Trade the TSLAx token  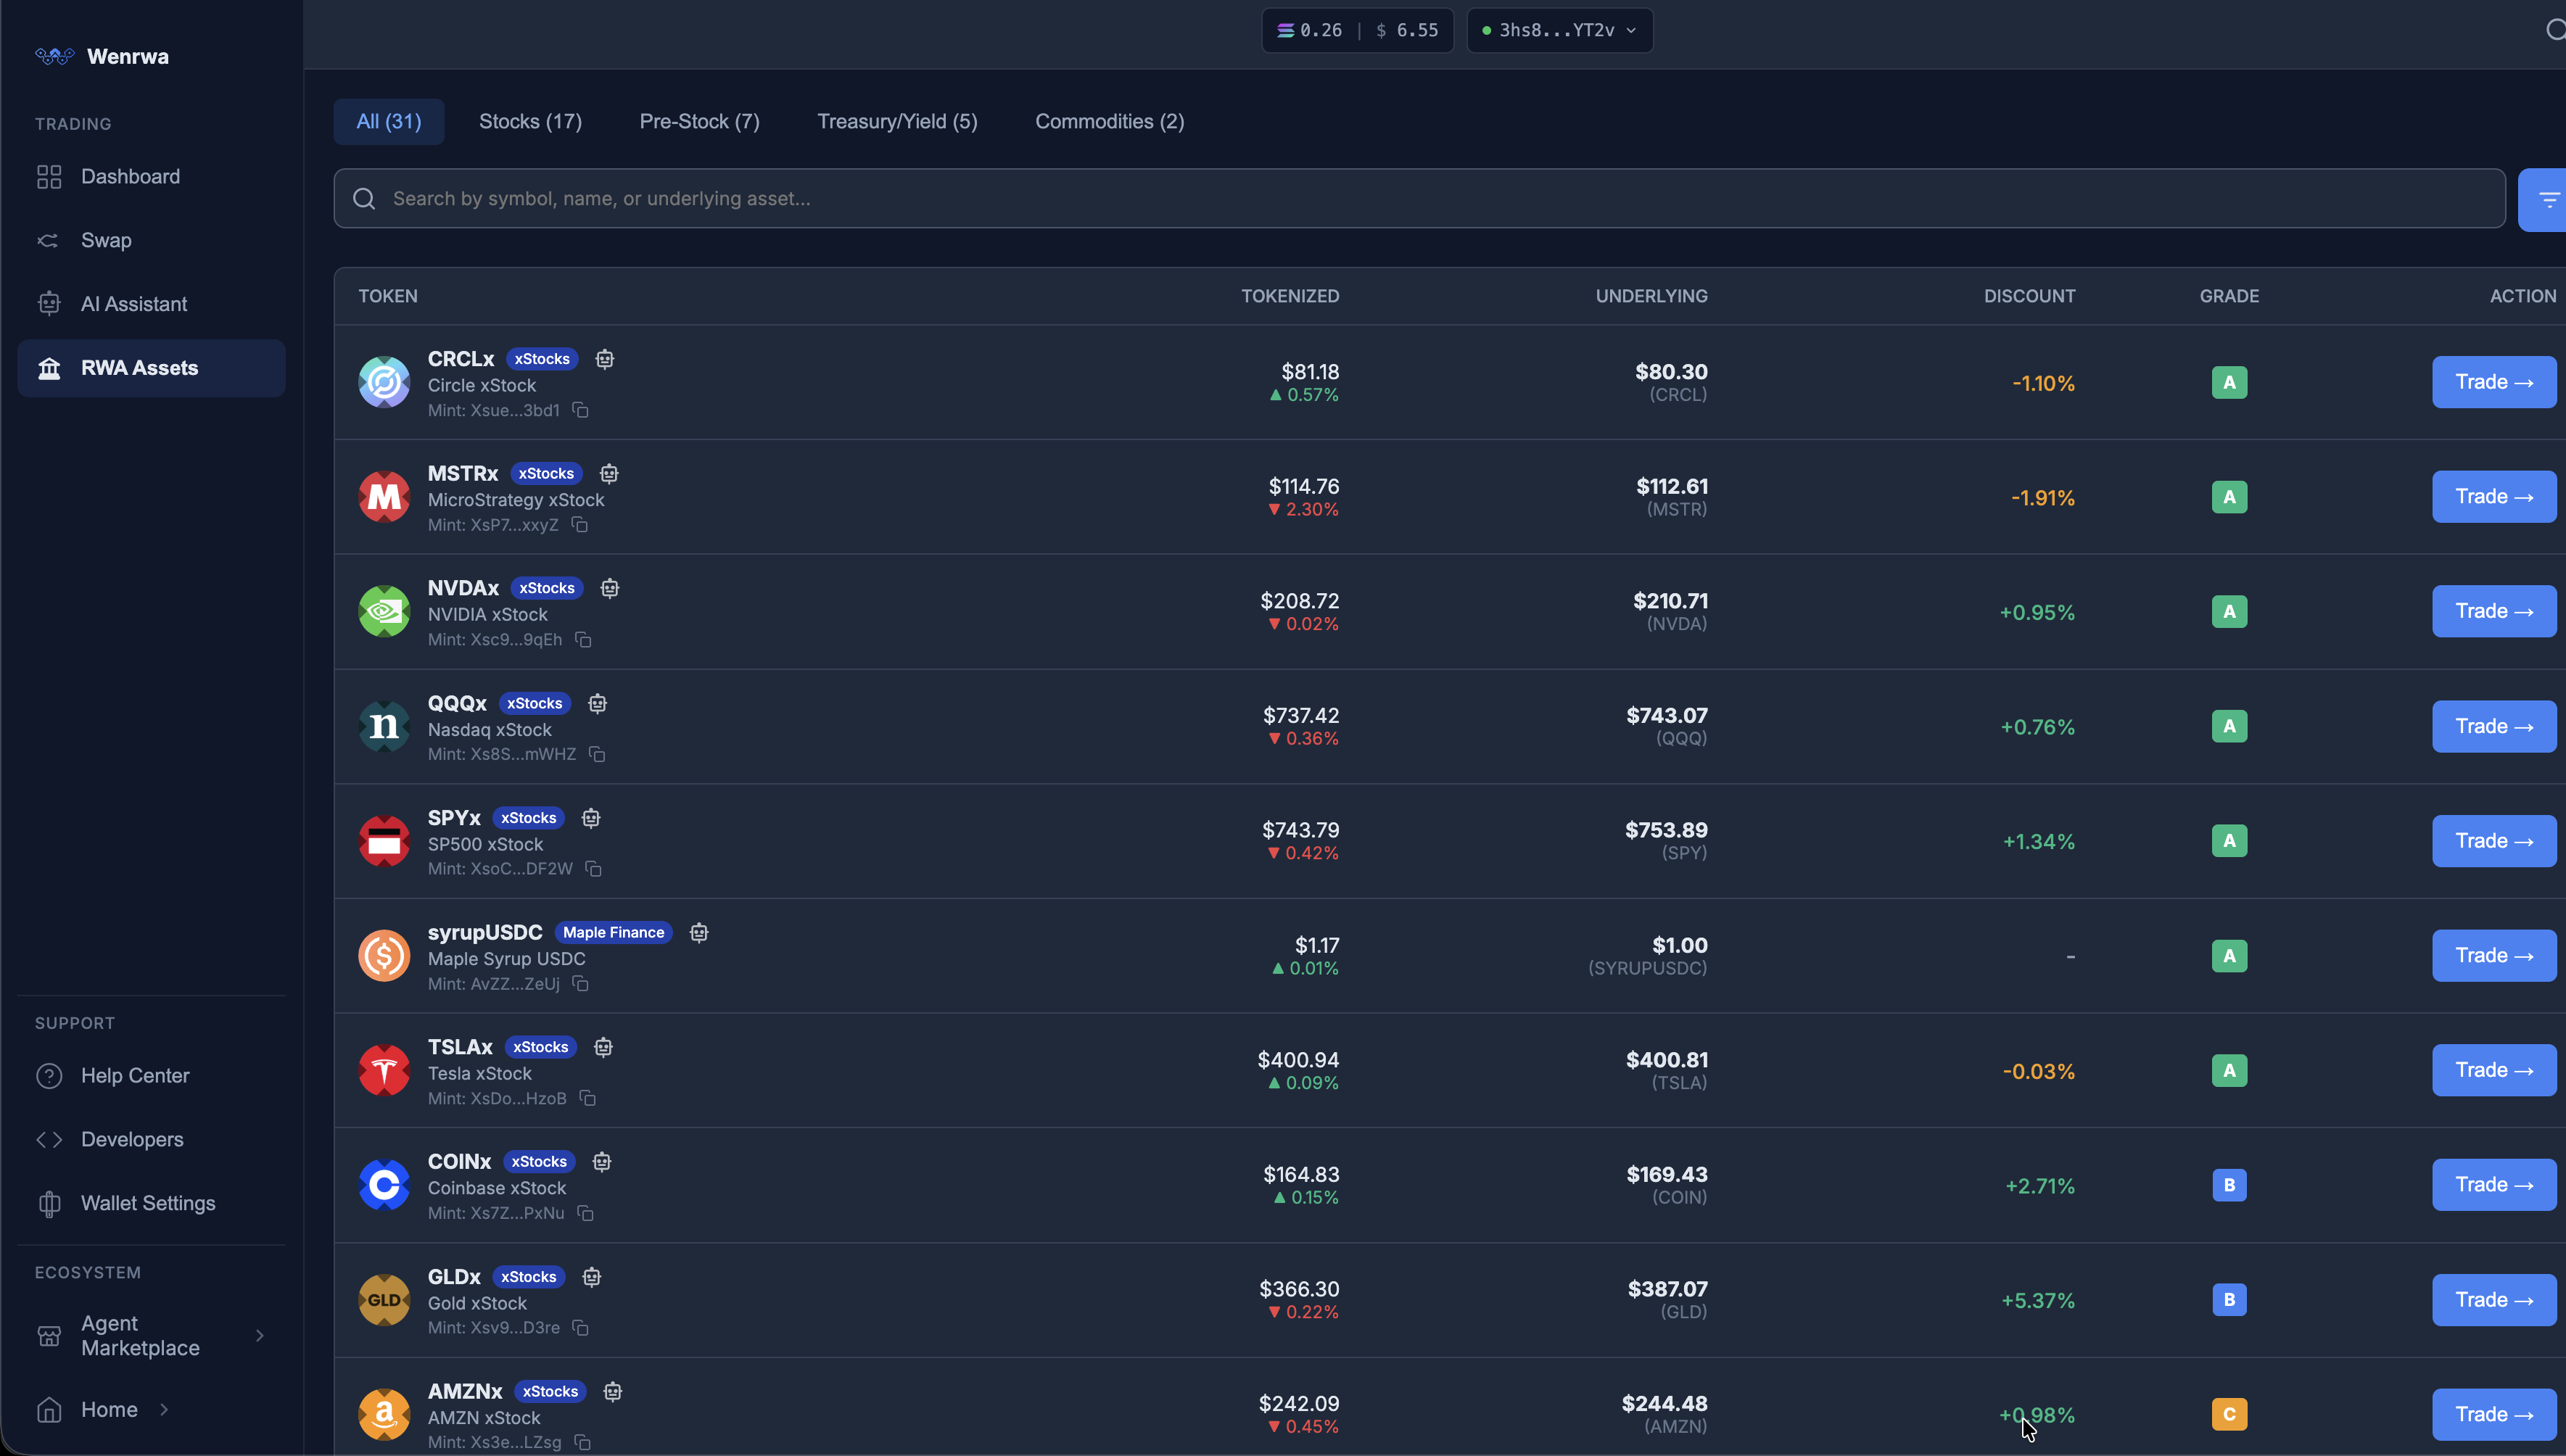coord(2494,1070)
